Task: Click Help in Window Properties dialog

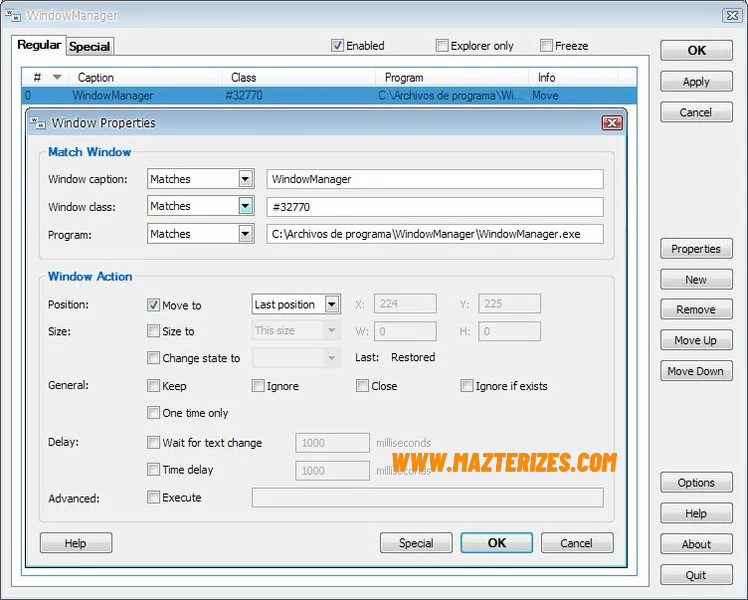Action: coord(76,543)
